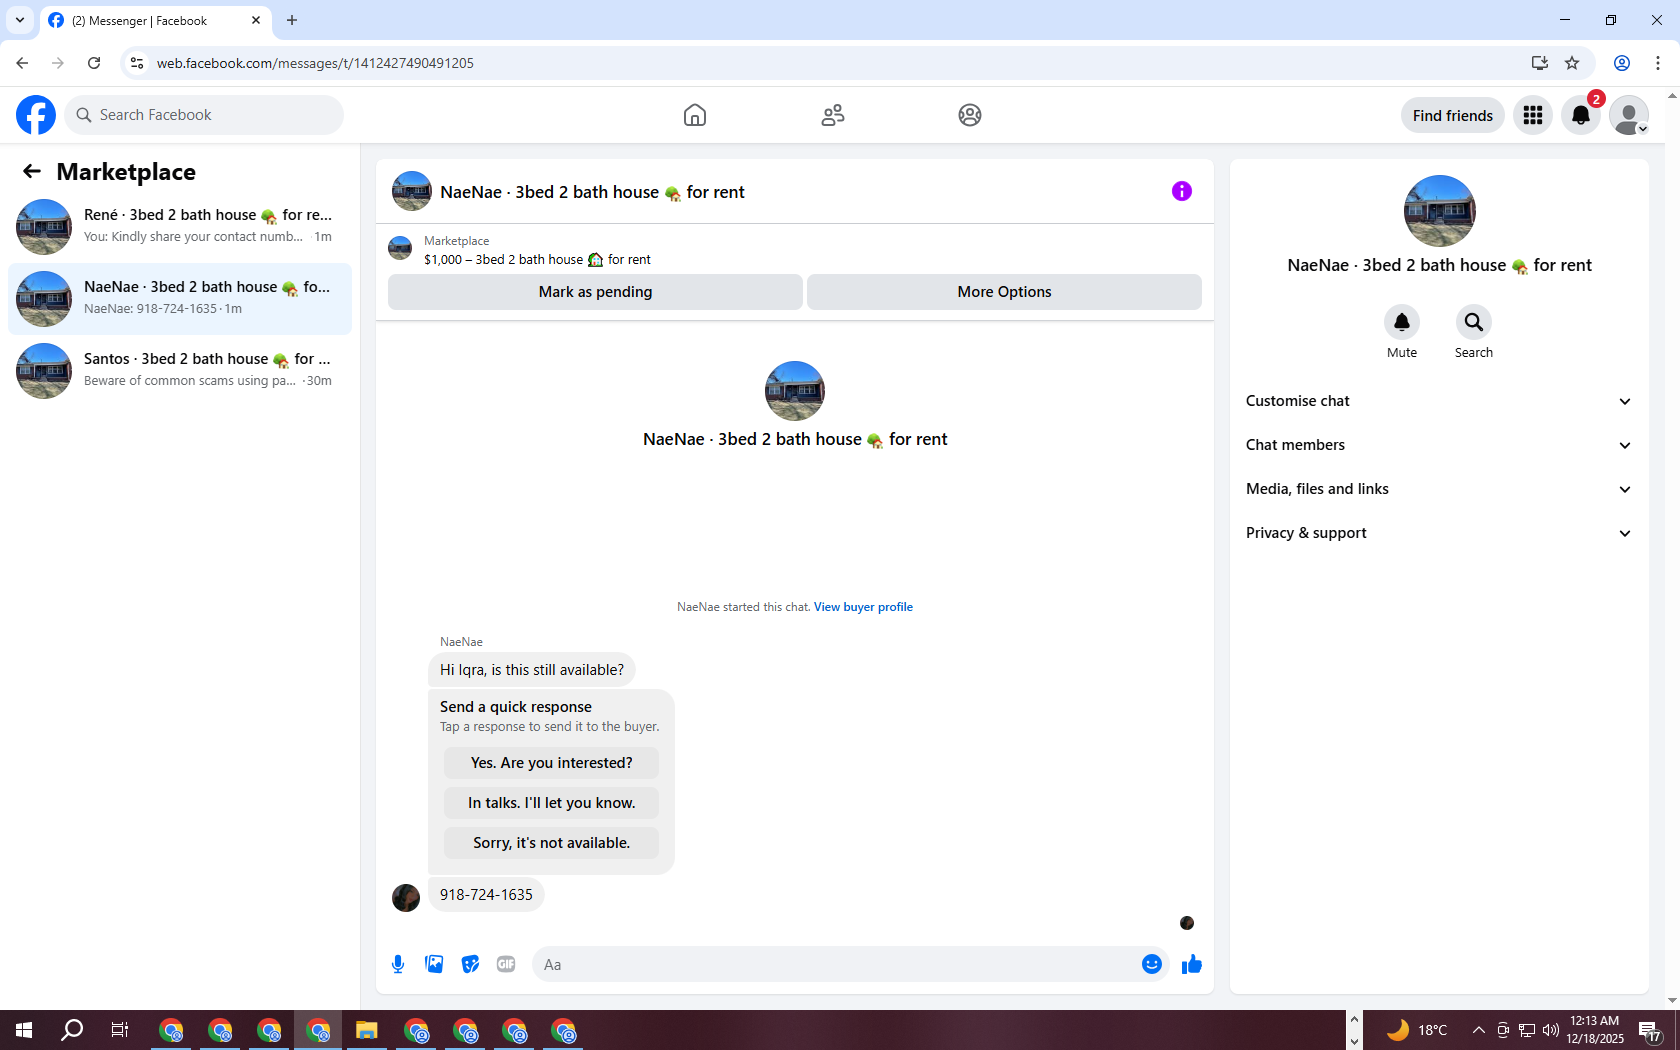This screenshot has width=1680, height=1050.
Task: Choose a sticker icon in composer
Action: tap(470, 964)
